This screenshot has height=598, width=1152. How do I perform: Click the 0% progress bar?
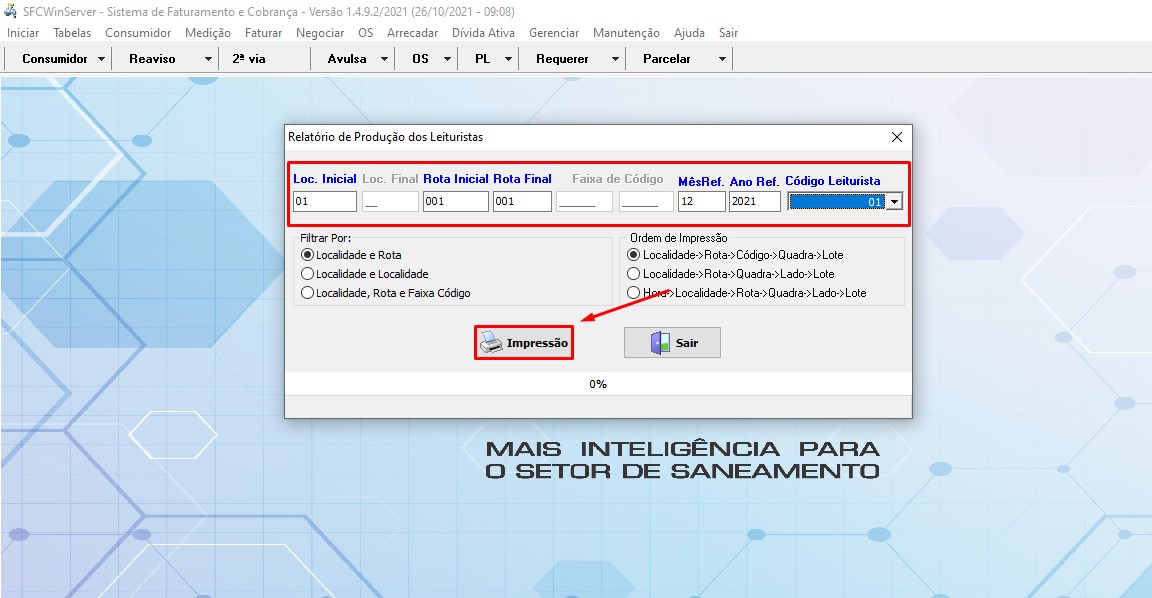click(598, 384)
